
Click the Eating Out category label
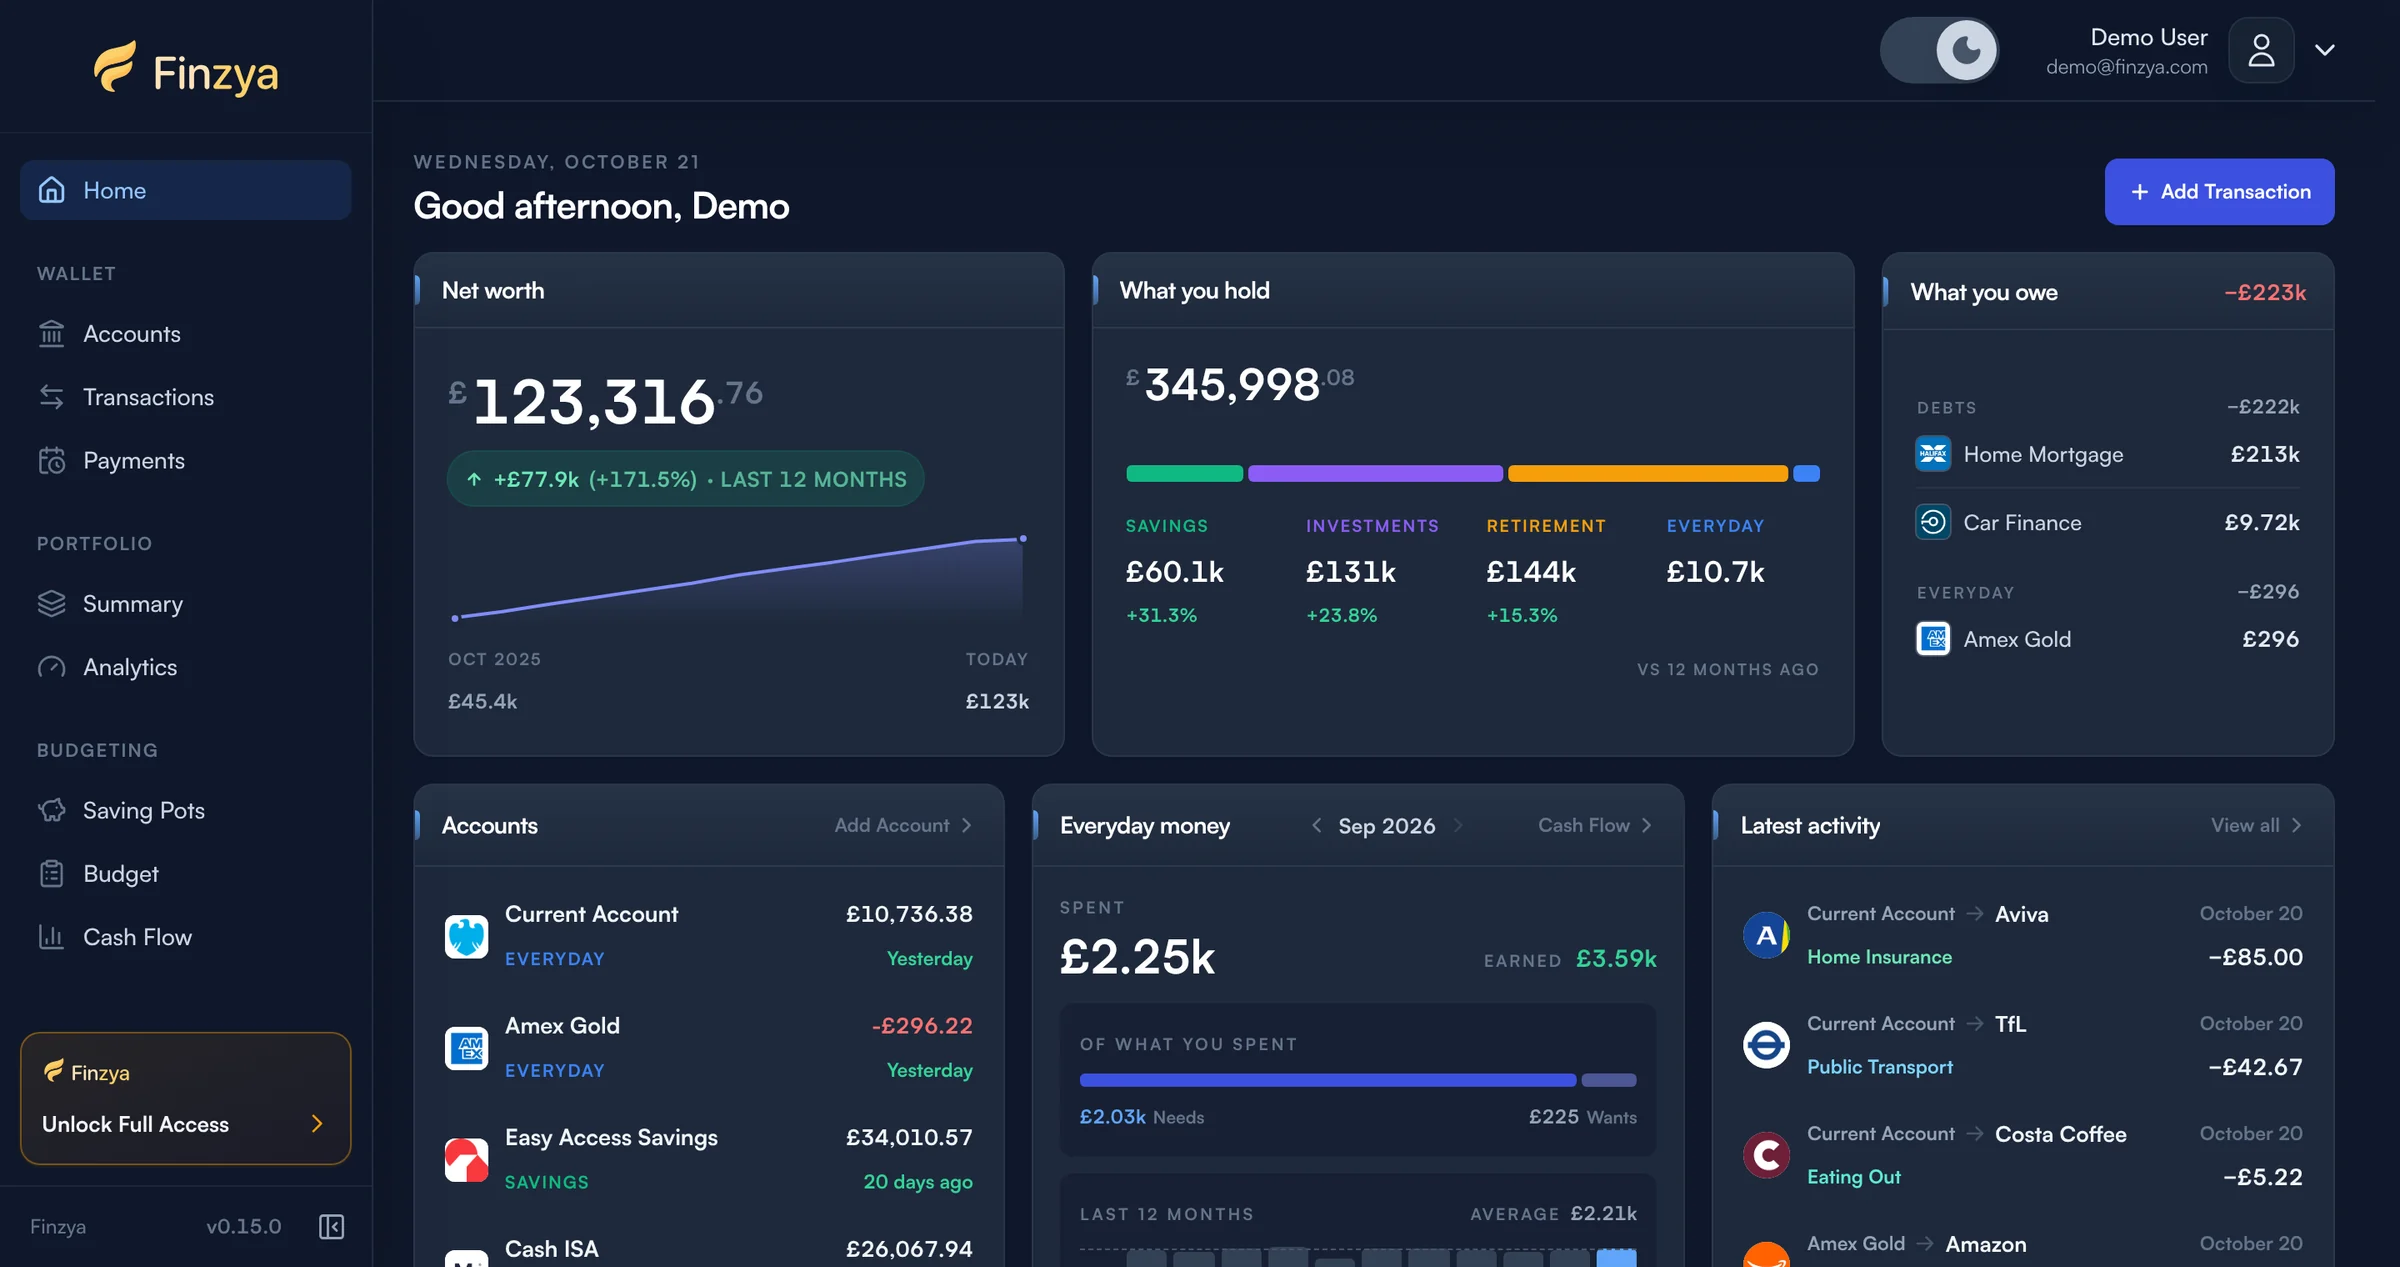(1853, 1177)
